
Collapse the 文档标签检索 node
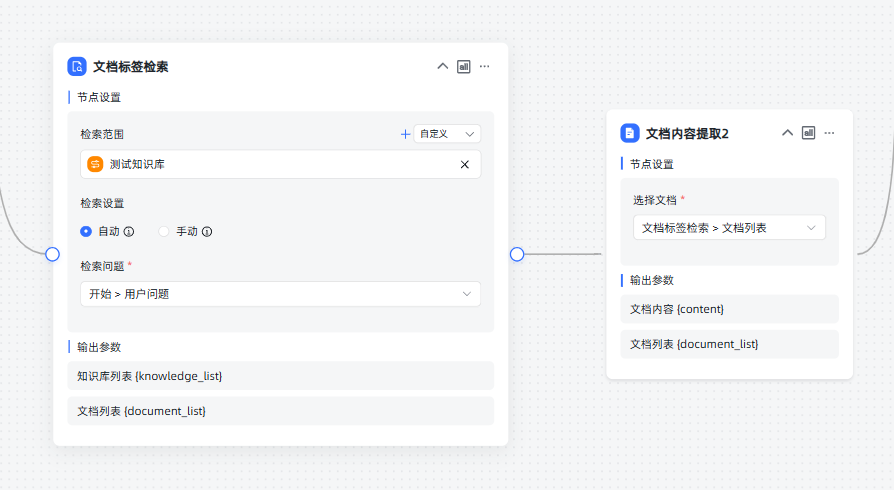coord(443,67)
